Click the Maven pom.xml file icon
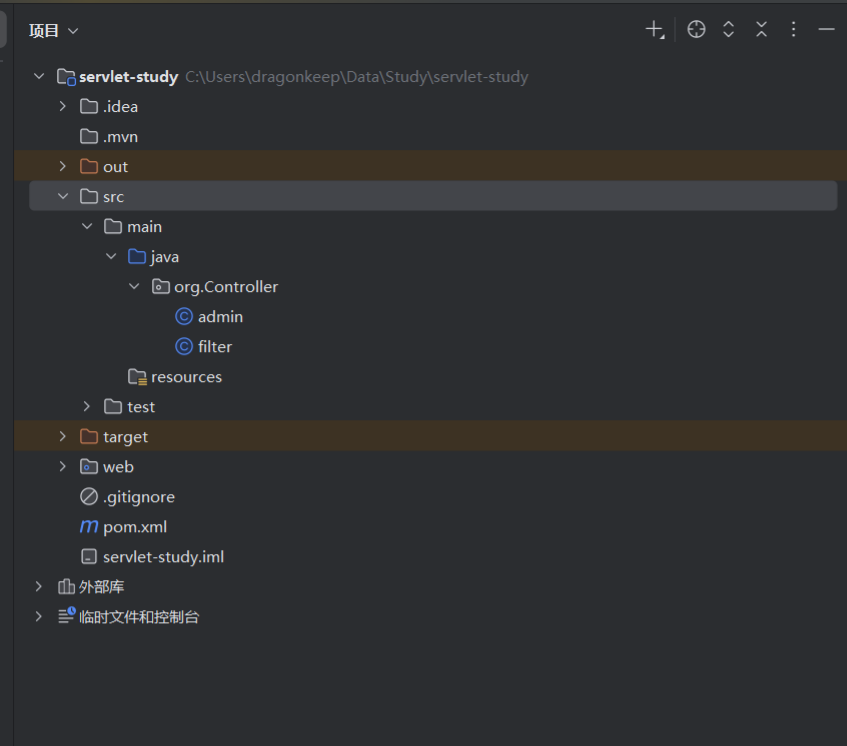847x746 pixels. (89, 527)
